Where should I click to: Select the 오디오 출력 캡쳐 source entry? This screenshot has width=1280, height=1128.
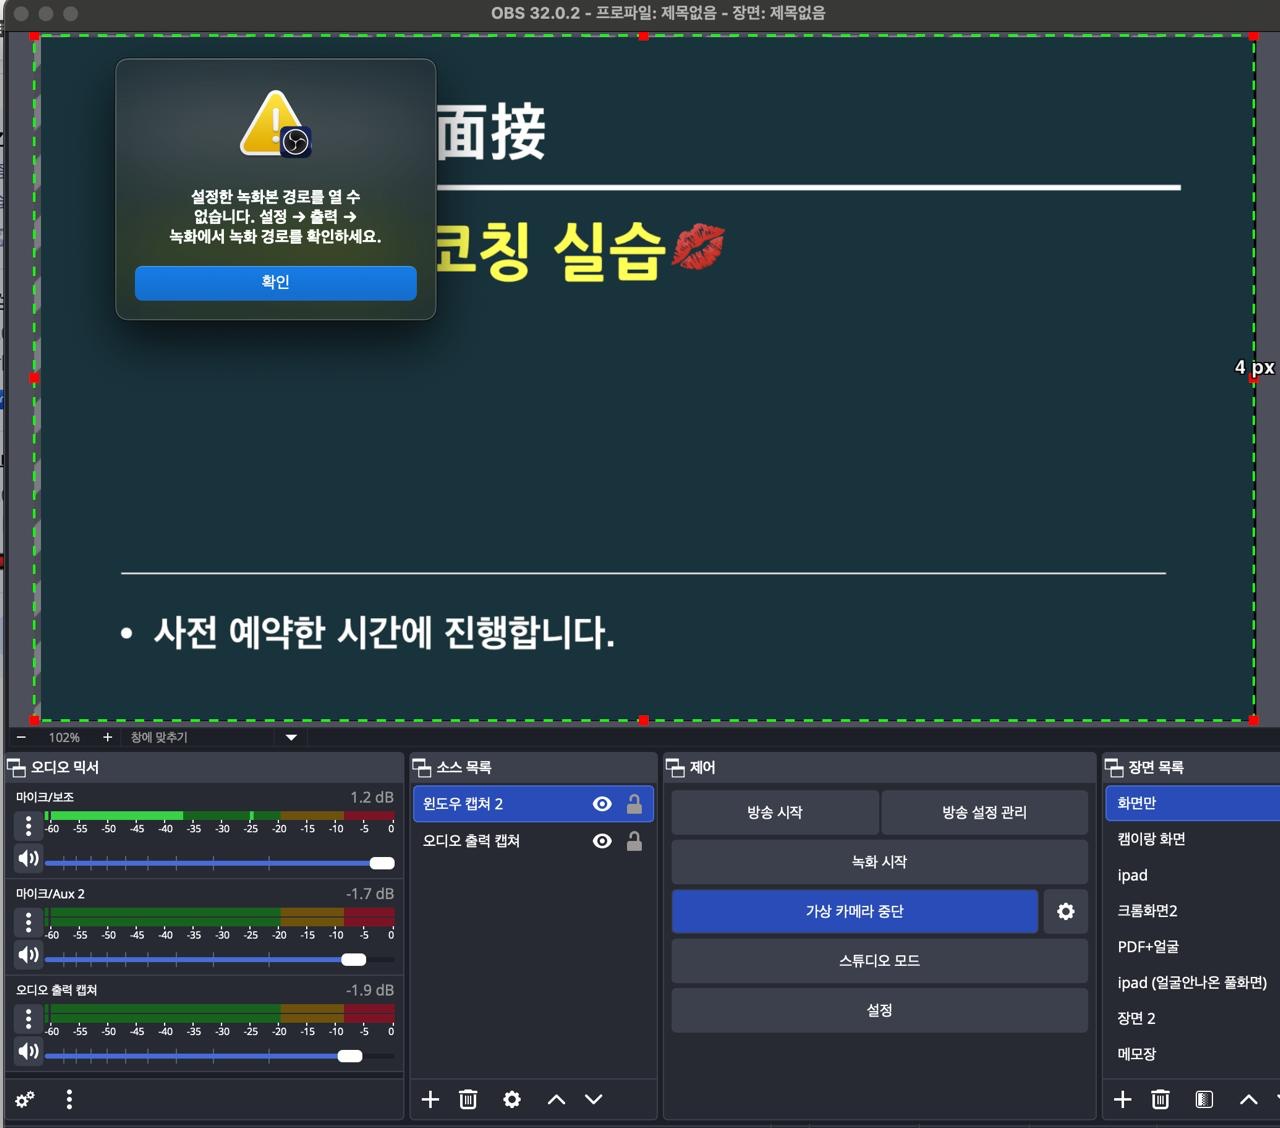tap(500, 841)
